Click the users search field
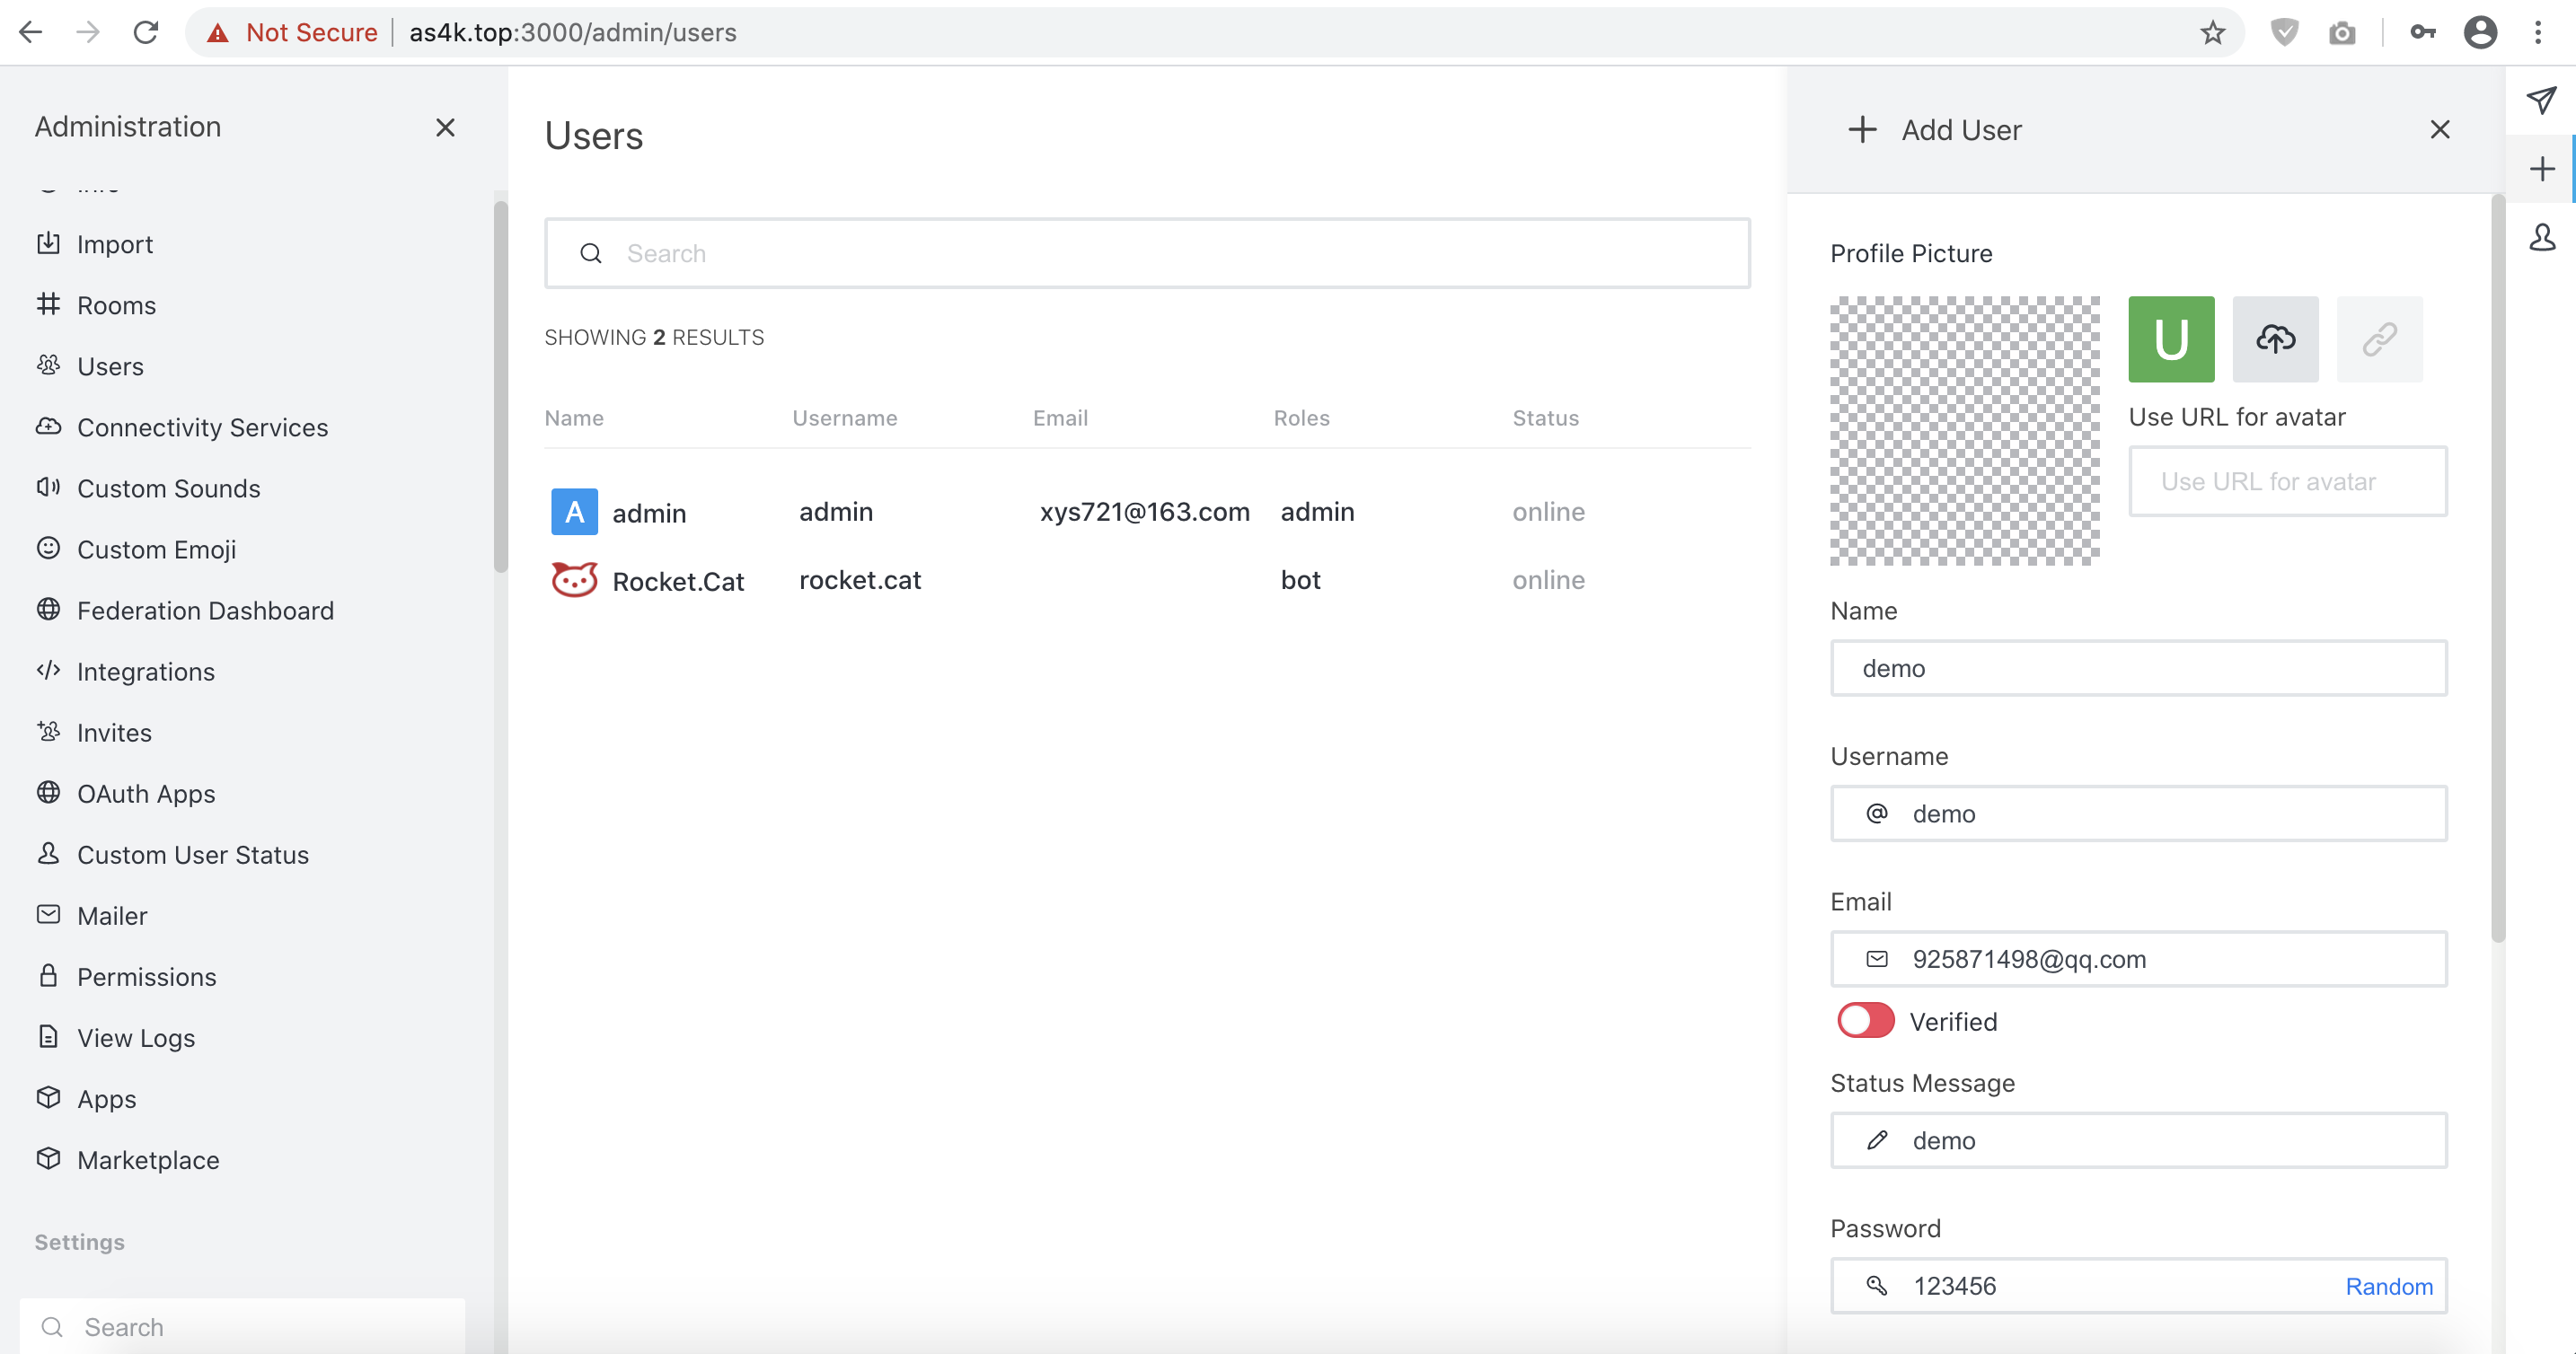This screenshot has height=1354, width=2576. click(x=1147, y=253)
